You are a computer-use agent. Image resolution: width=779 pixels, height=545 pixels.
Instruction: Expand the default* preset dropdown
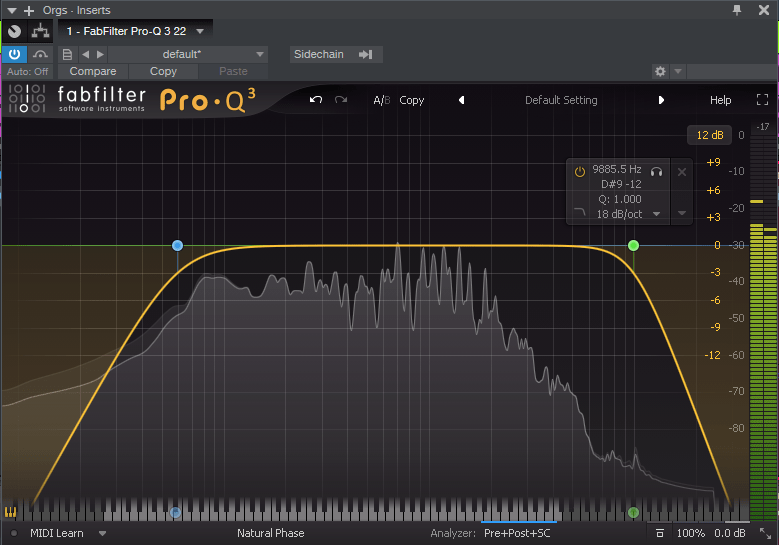click(x=260, y=54)
